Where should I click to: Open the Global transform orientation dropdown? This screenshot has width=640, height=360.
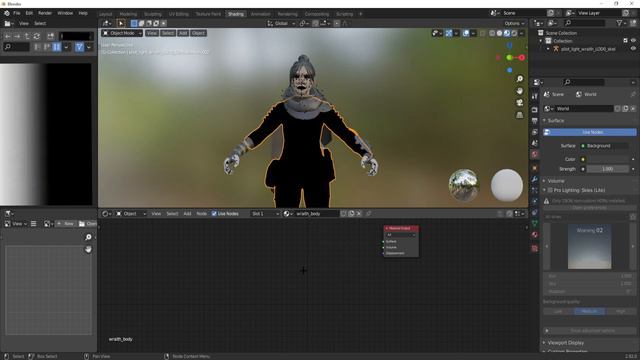[x=281, y=23]
